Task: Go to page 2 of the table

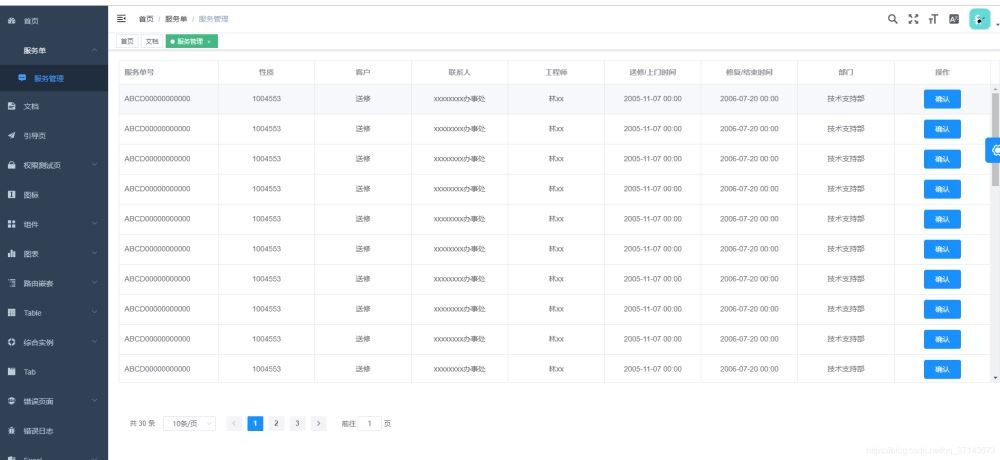Action: 276,424
